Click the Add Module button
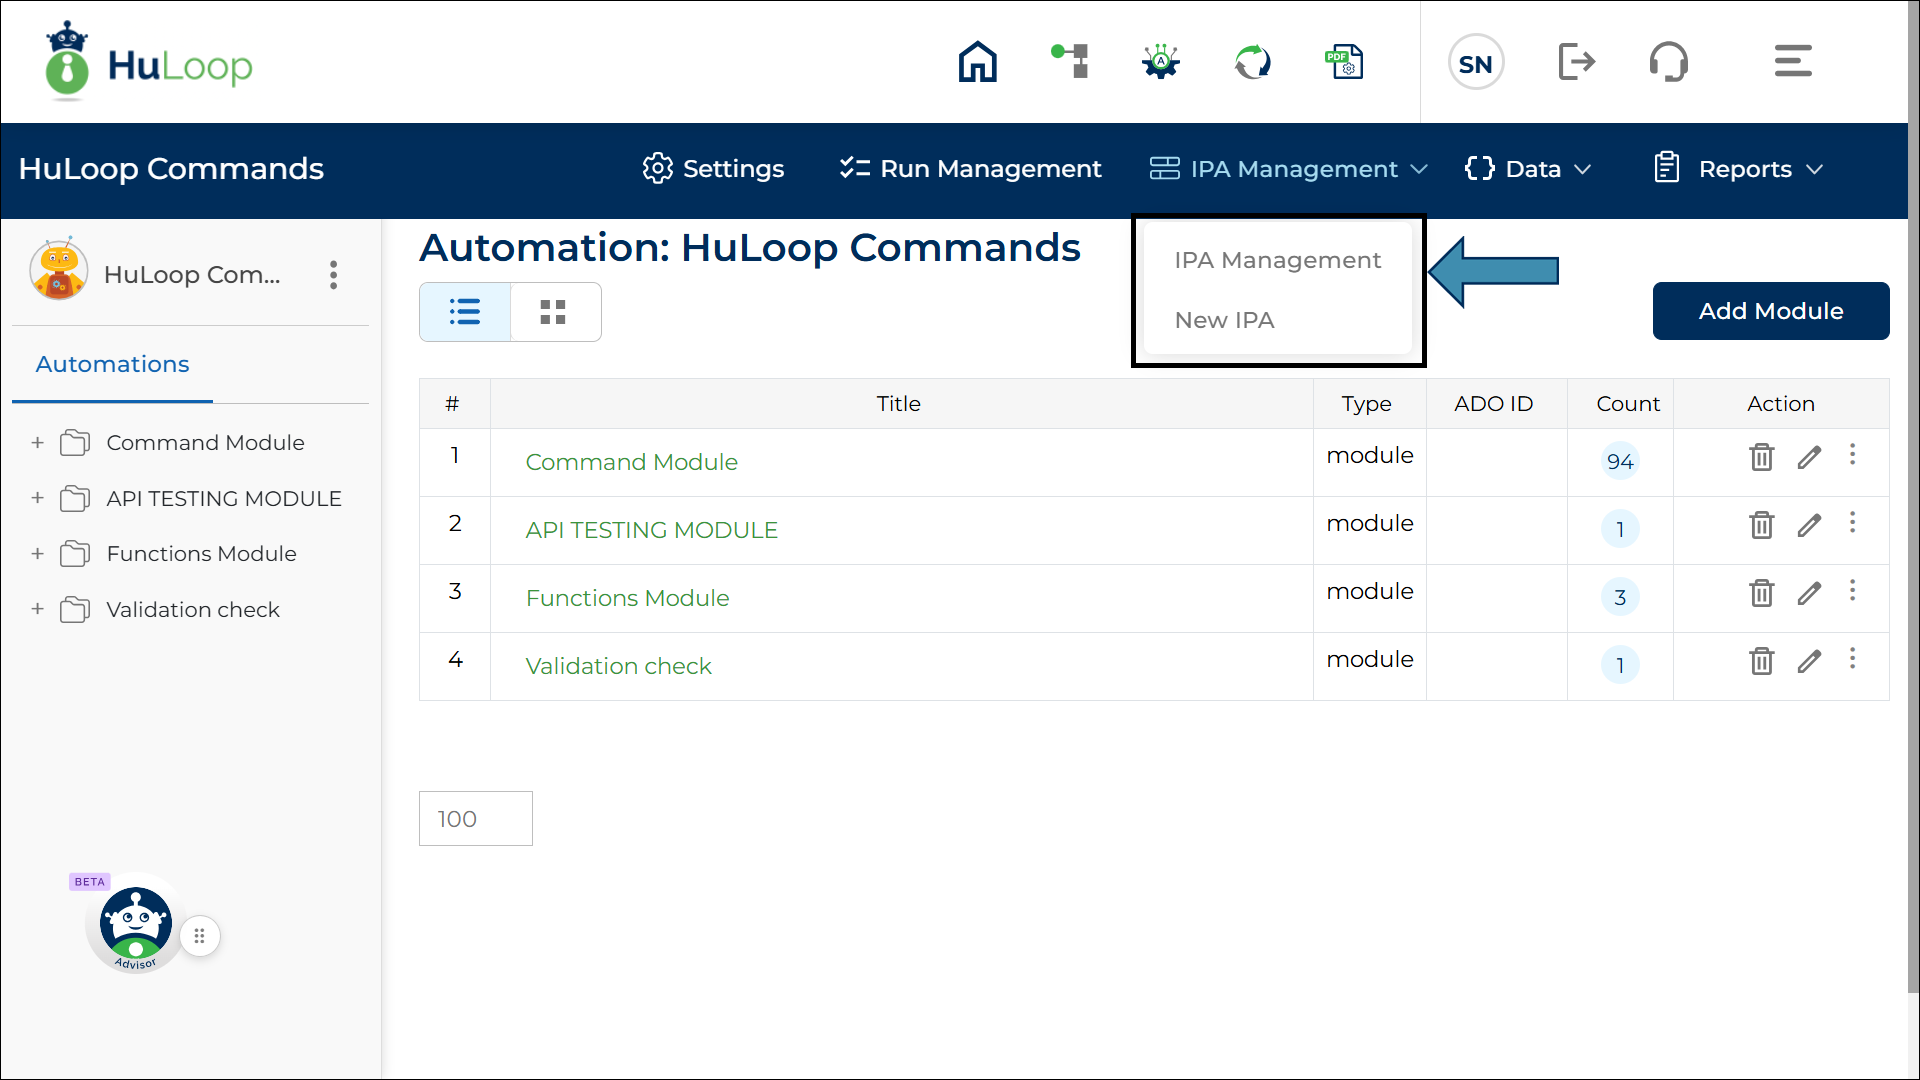1920x1080 pixels. pos(1771,311)
